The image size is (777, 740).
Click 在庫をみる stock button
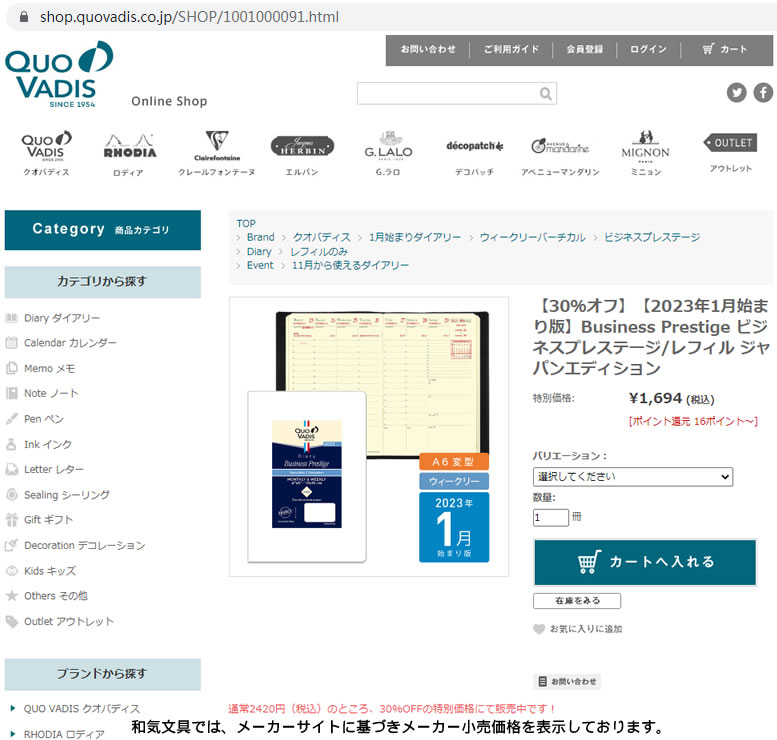577,601
